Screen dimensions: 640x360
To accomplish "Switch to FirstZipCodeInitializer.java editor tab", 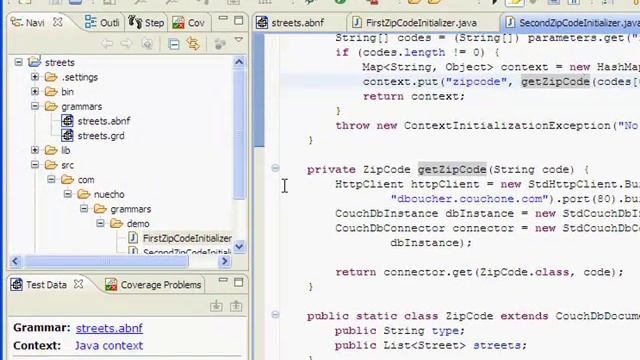I will [414, 22].
